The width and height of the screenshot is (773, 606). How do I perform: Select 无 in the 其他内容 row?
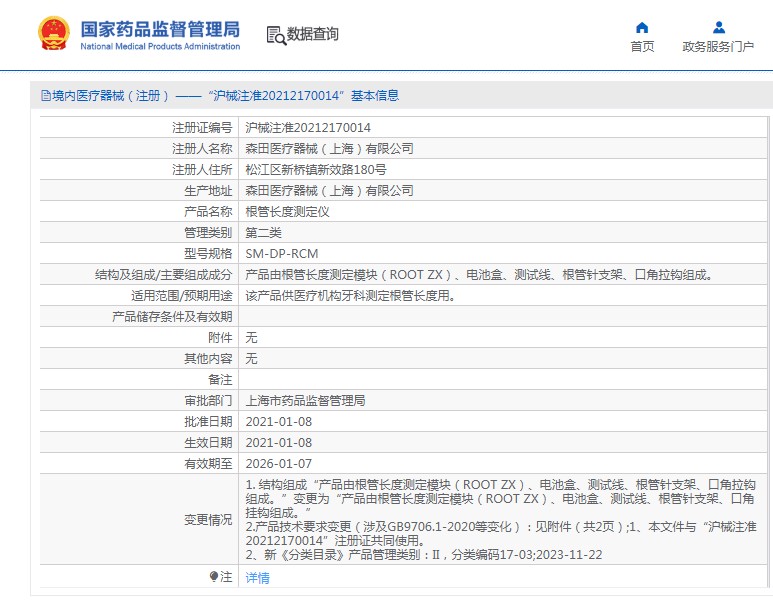pyautogui.click(x=251, y=358)
